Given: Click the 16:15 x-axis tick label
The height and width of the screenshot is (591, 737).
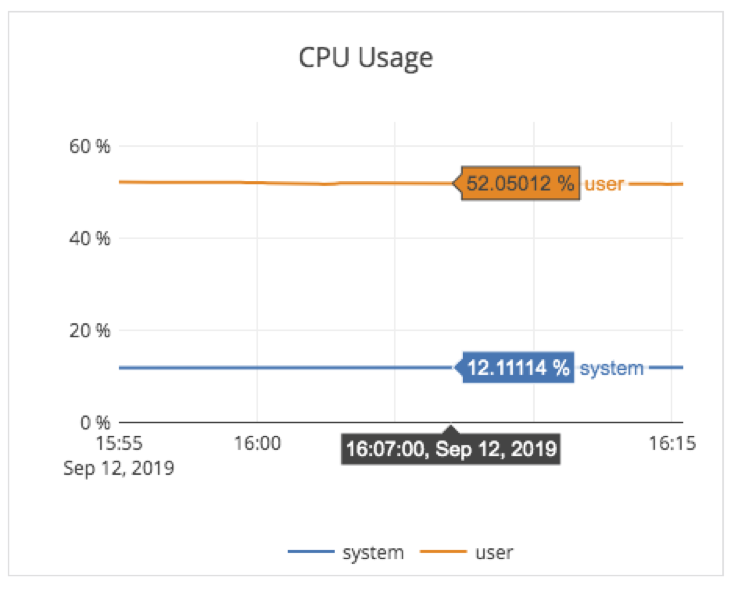Looking at the screenshot, I should click(x=669, y=443).
